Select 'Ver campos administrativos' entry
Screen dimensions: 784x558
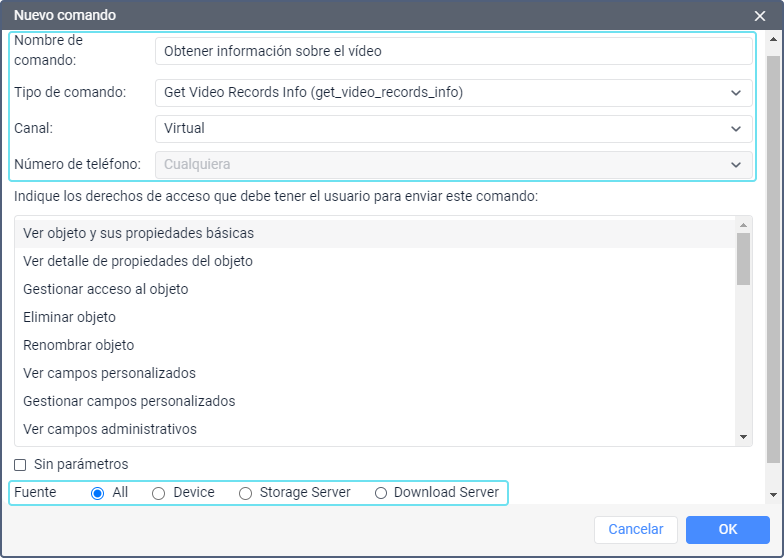(110, 429)
